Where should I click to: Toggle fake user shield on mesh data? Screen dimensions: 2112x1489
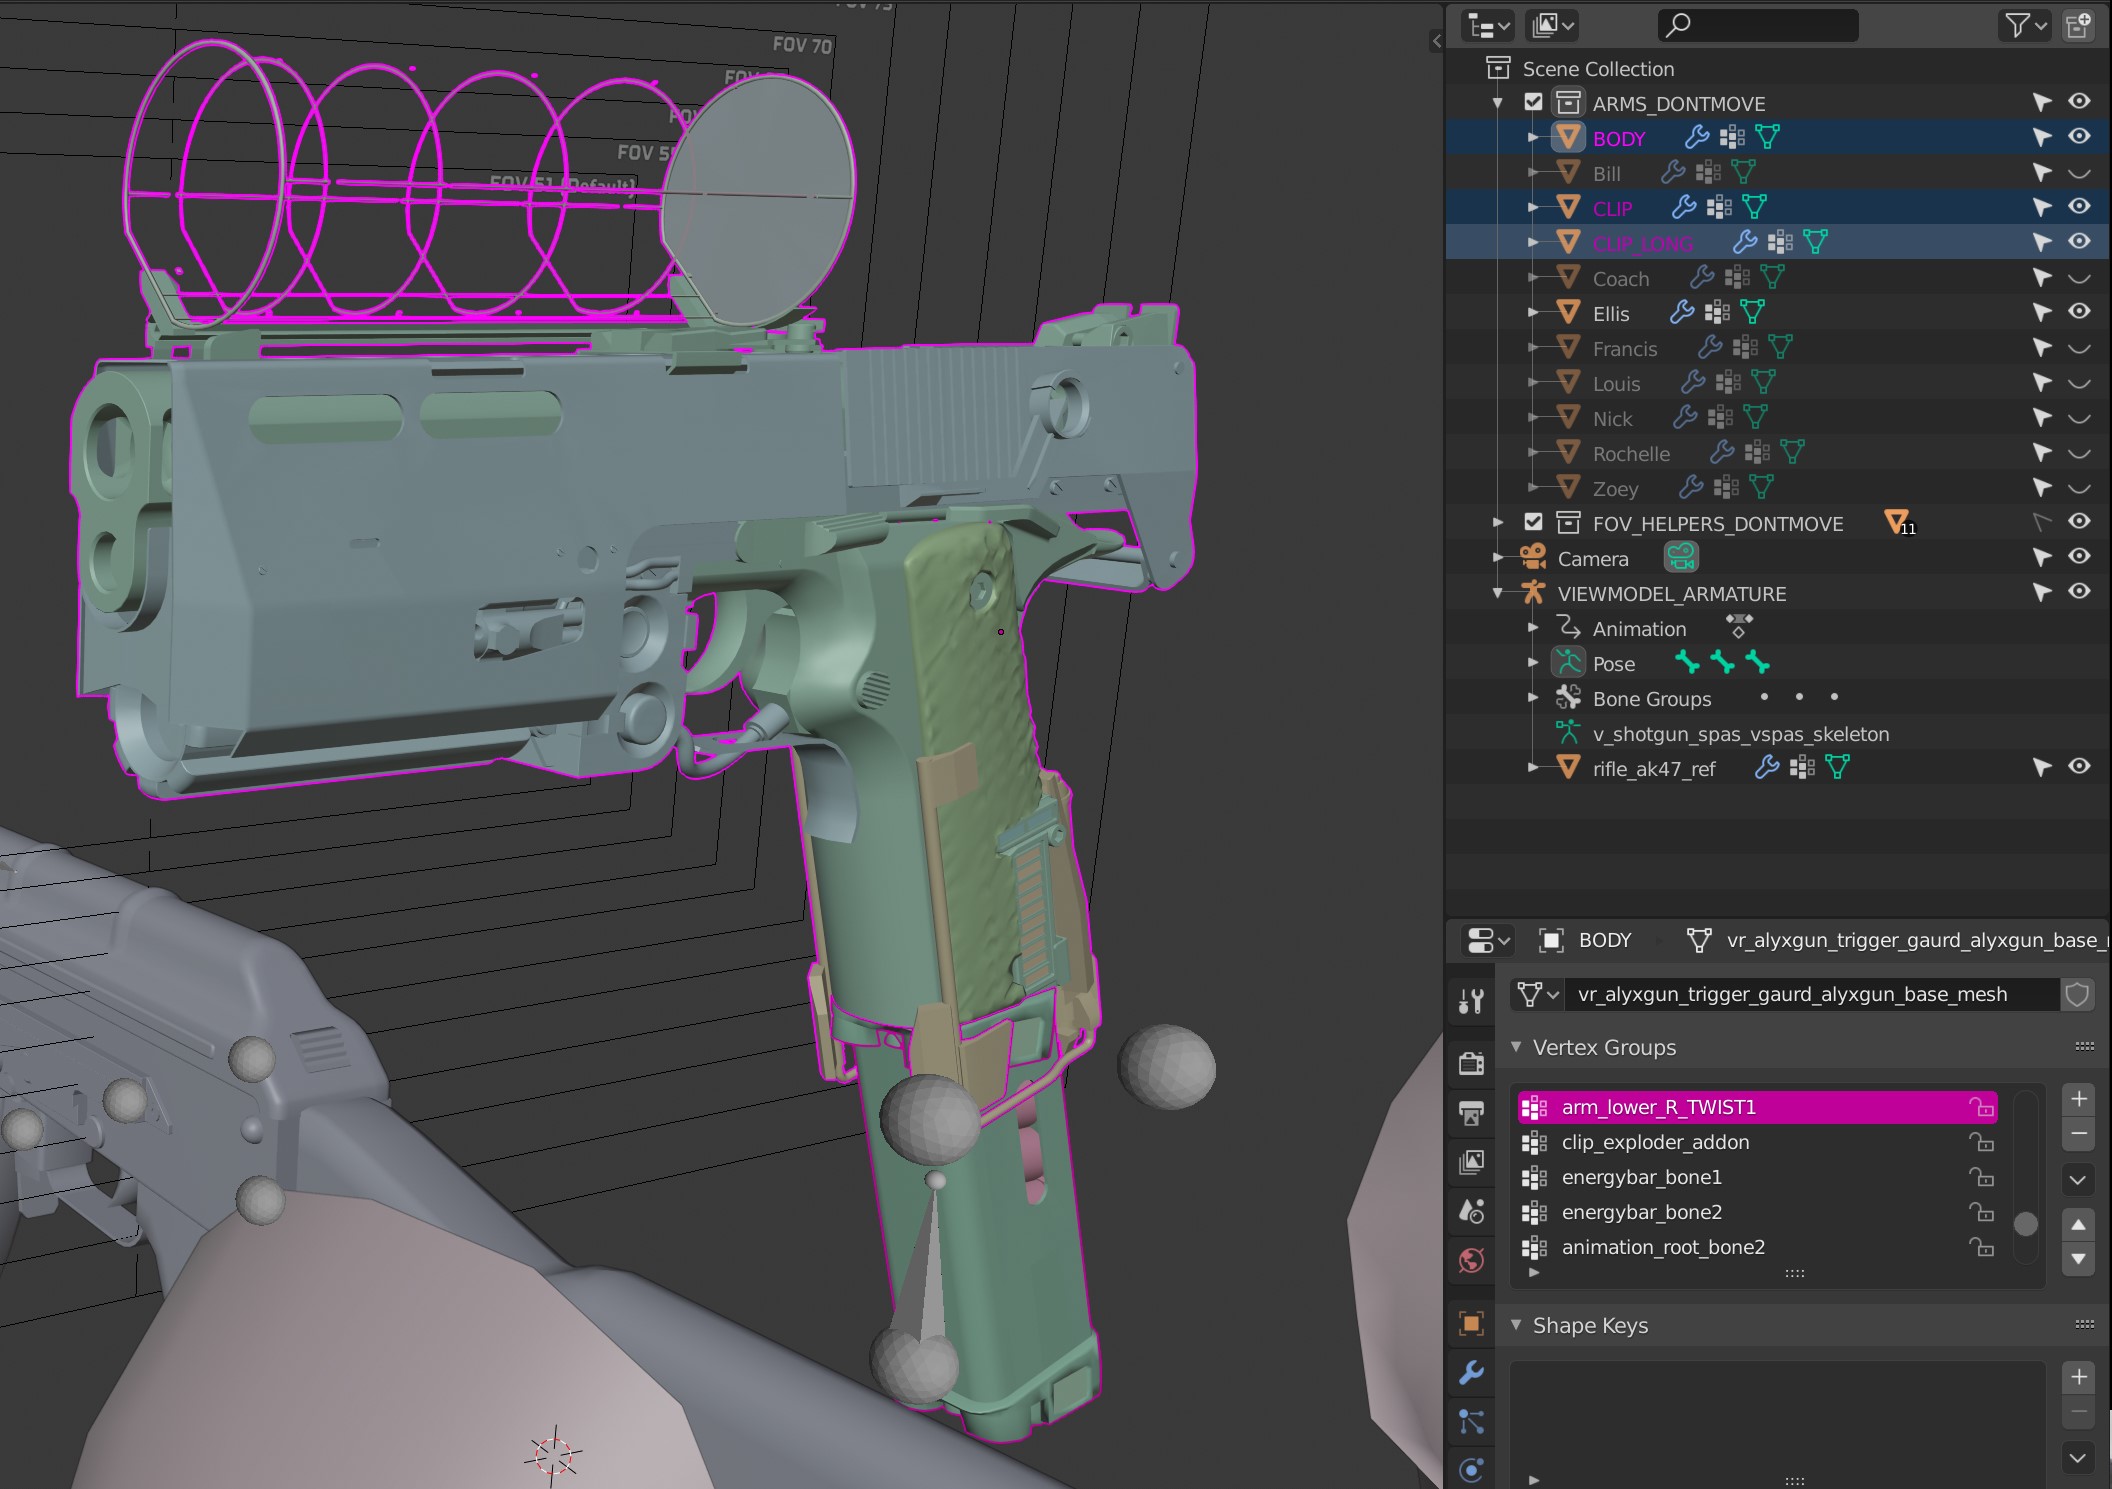pos(2077,994)
